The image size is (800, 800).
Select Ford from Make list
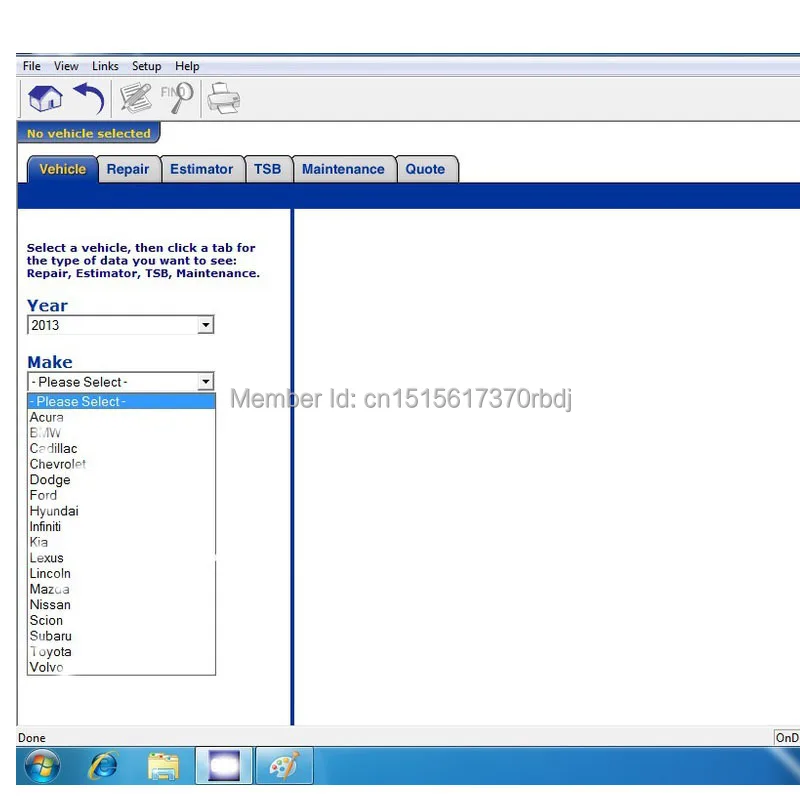click(121, 495)
